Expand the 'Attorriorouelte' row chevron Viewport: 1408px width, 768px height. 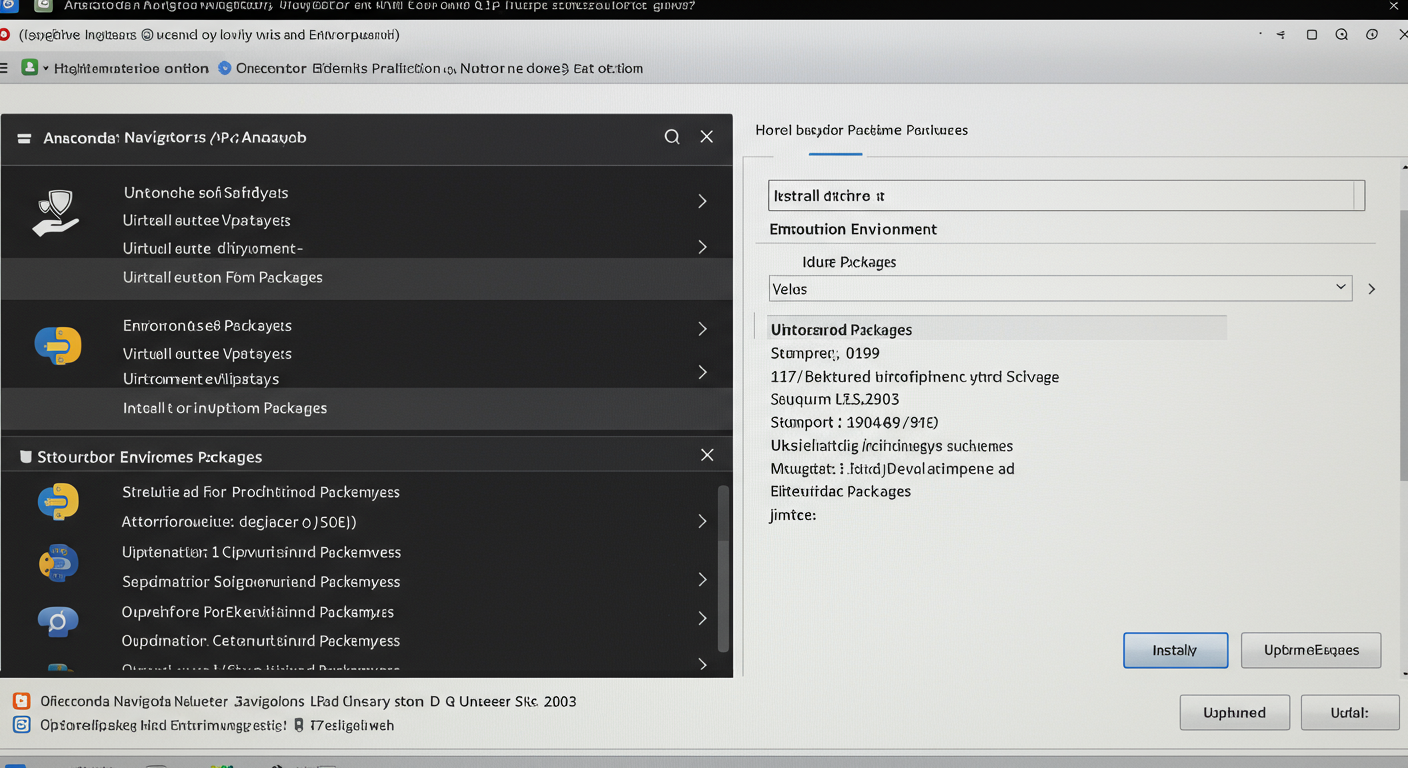pyautogui.click(x=702, y=521)
